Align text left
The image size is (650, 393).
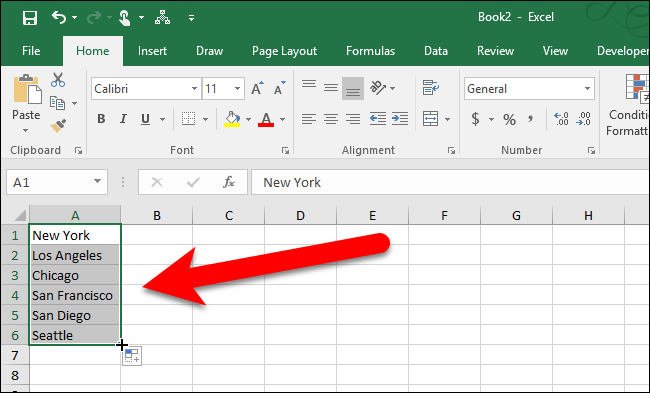[309, 119]
